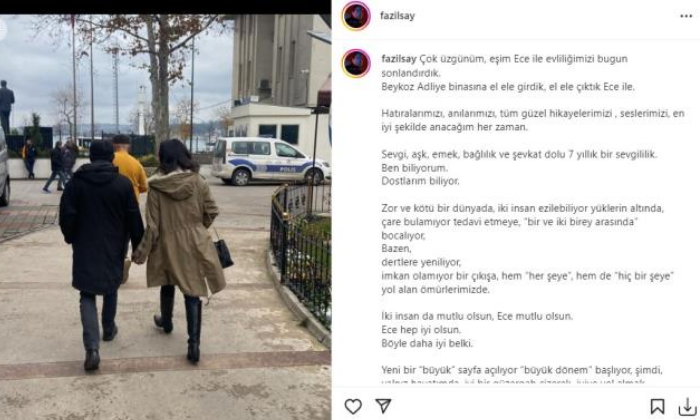
Task: Open the couple walking photo
Action: pyautogui.click(x=165, y=217)
